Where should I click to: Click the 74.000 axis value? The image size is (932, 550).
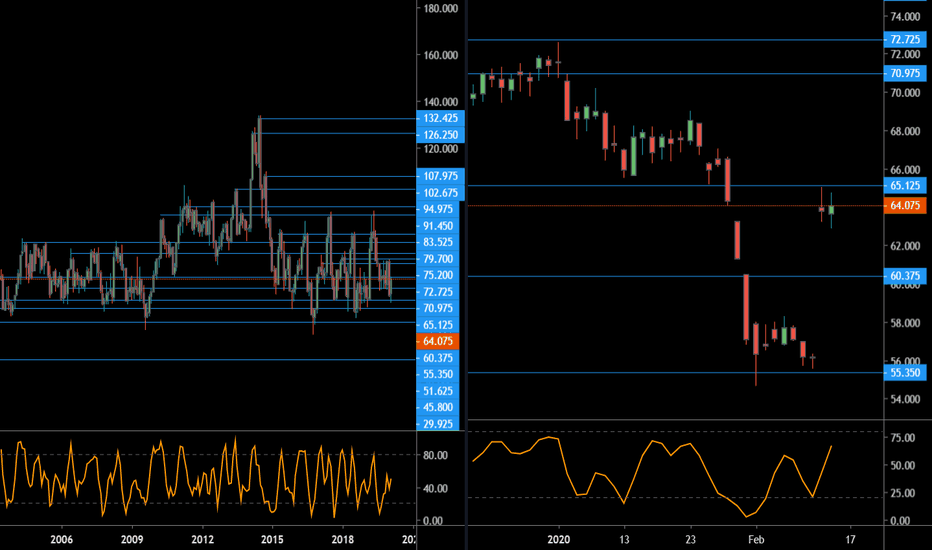pos(905,17)
